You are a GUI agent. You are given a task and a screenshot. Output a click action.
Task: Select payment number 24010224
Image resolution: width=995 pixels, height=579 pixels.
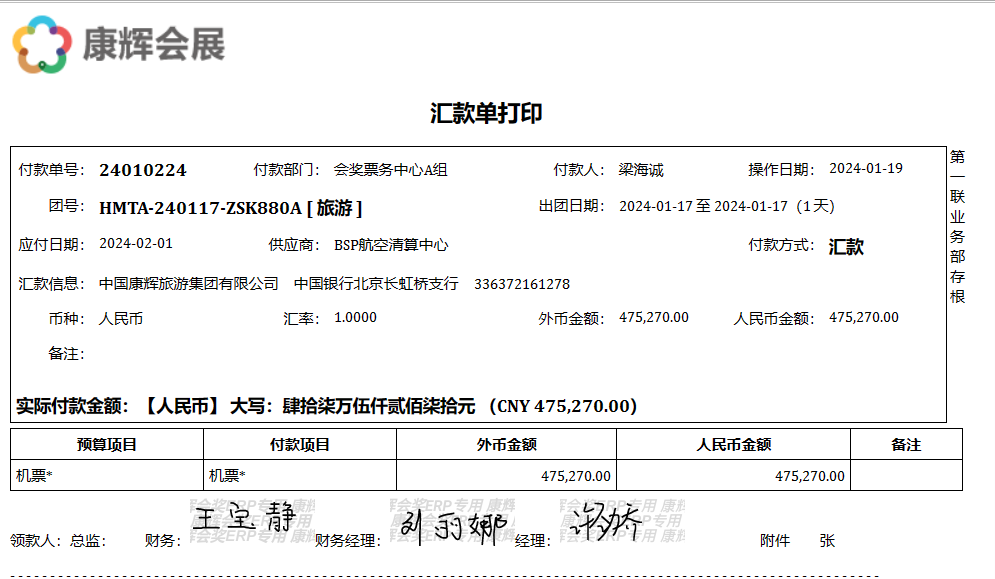click(143, 170)
